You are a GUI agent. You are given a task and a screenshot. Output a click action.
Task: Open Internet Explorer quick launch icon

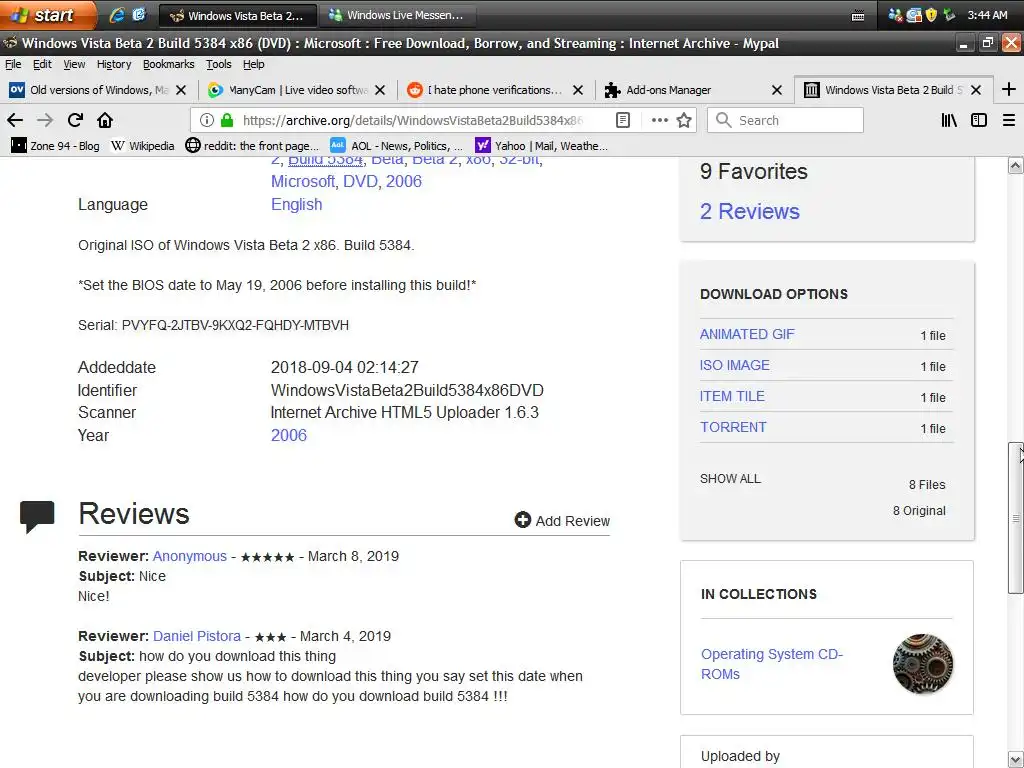click(117, 15)
